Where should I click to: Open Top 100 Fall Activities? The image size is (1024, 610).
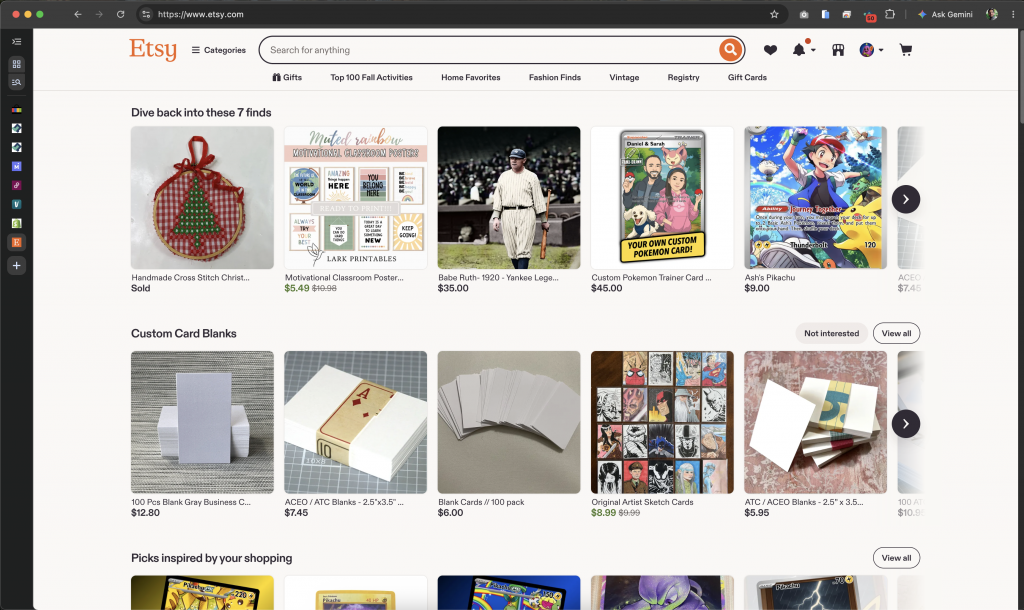tap(371, 77)
